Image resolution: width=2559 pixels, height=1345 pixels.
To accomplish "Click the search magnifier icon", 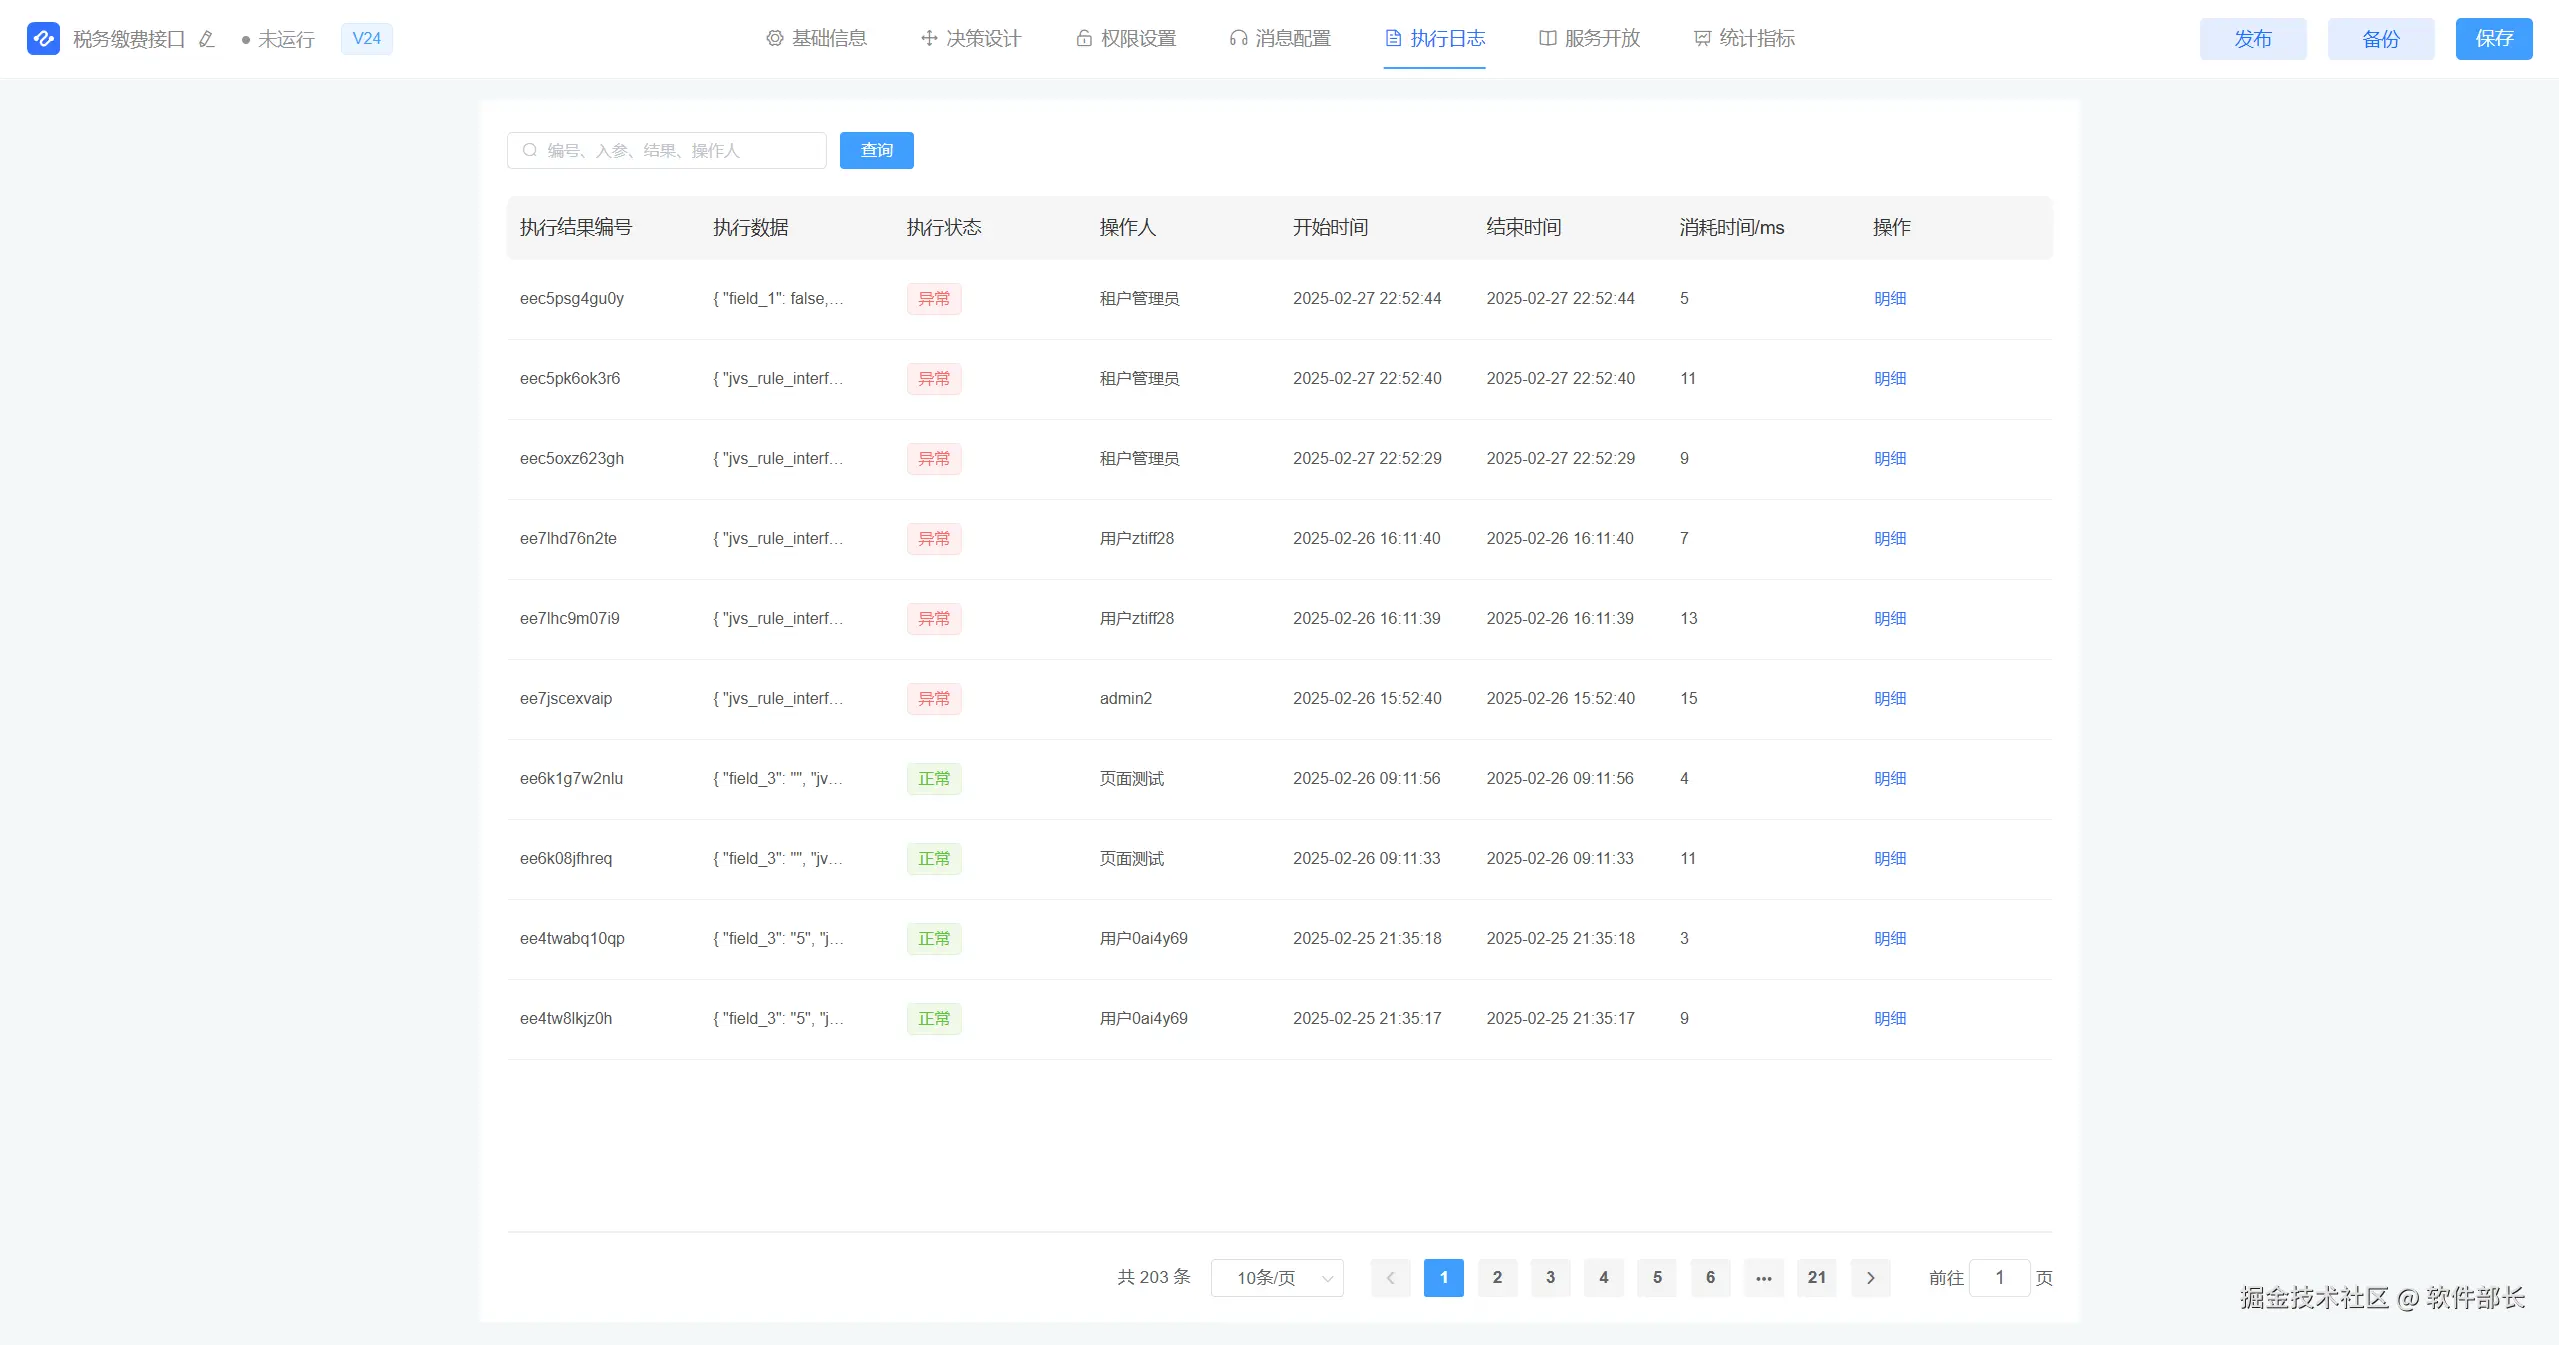I will tap(530, 151).
